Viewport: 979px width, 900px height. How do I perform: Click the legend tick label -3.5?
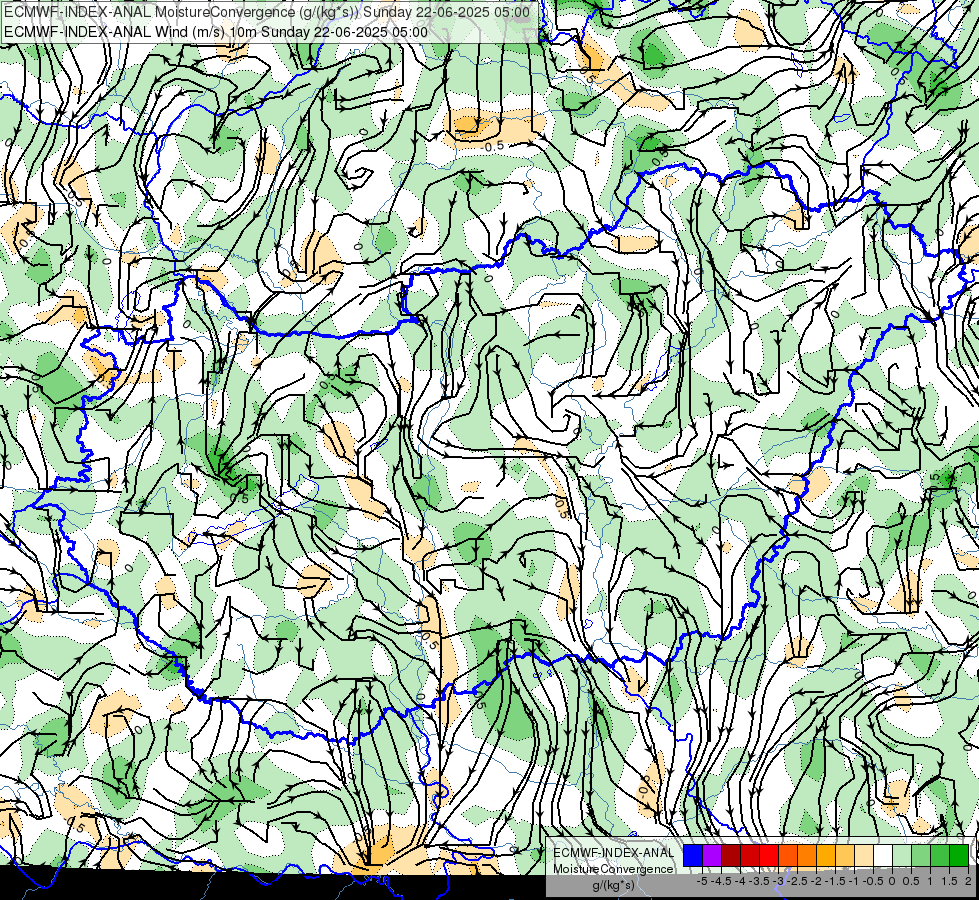click(760, 881)
